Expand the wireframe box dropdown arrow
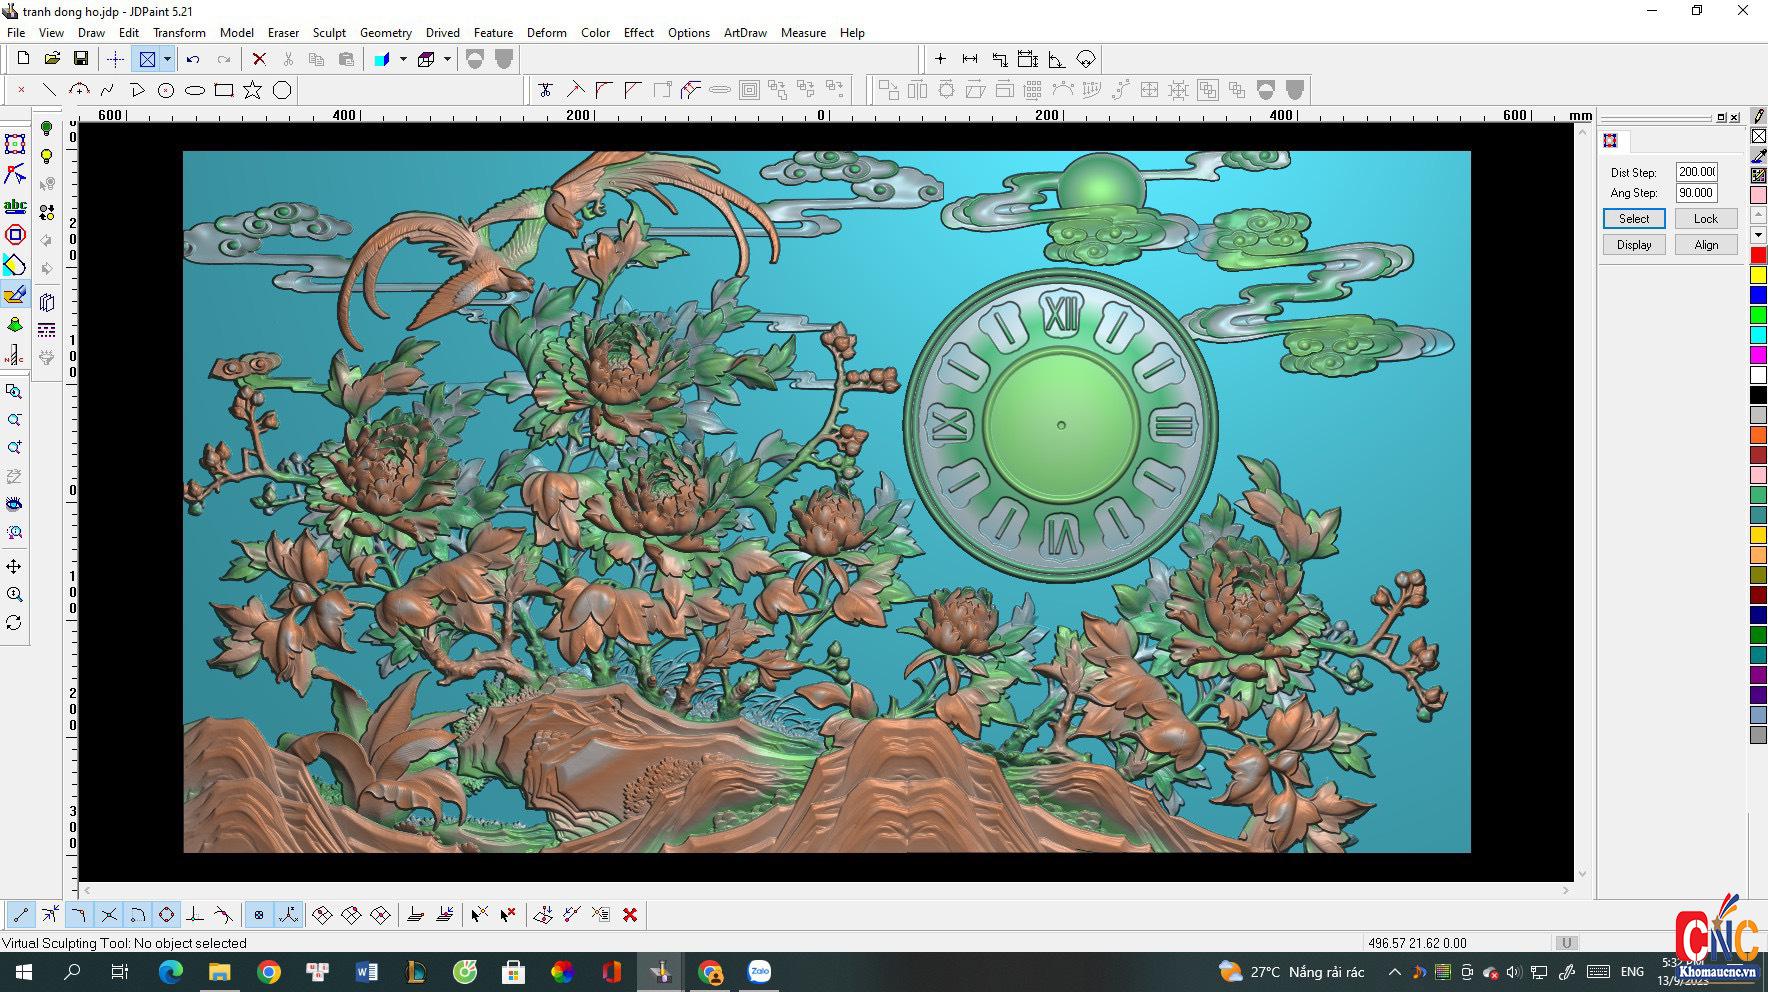 447,59
